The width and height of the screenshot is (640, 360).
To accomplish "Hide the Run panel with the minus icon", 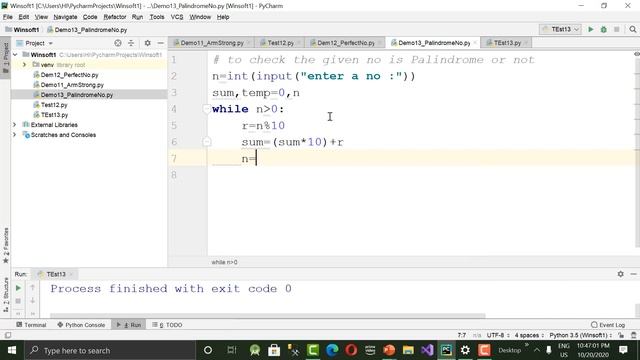I will [x=633, y=274].
